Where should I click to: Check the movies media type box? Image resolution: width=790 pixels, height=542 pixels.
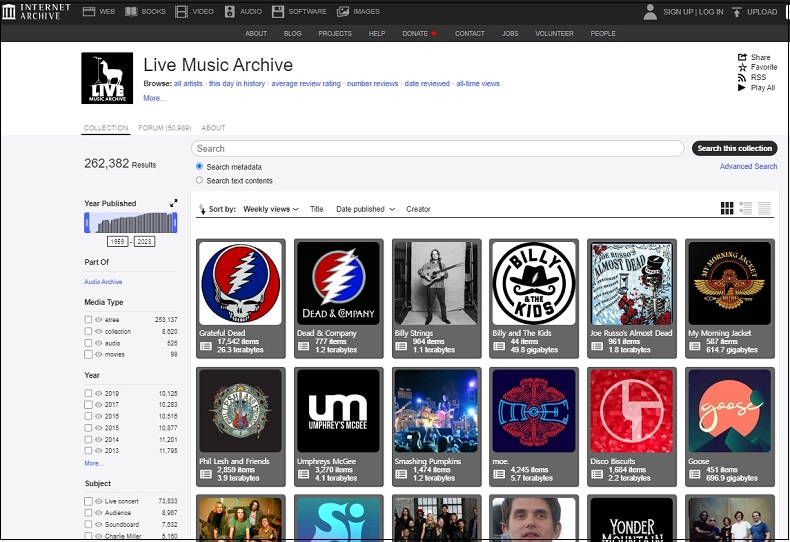pos(88,354)
